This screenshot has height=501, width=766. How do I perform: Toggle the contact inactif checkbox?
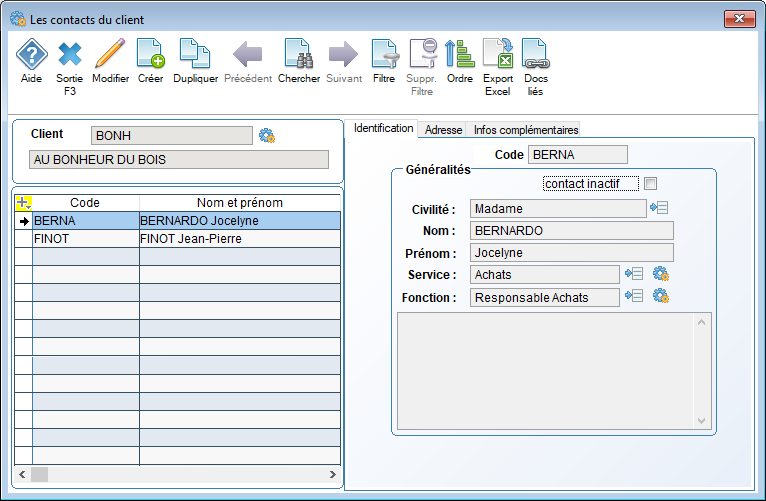[x=650, y=184]
